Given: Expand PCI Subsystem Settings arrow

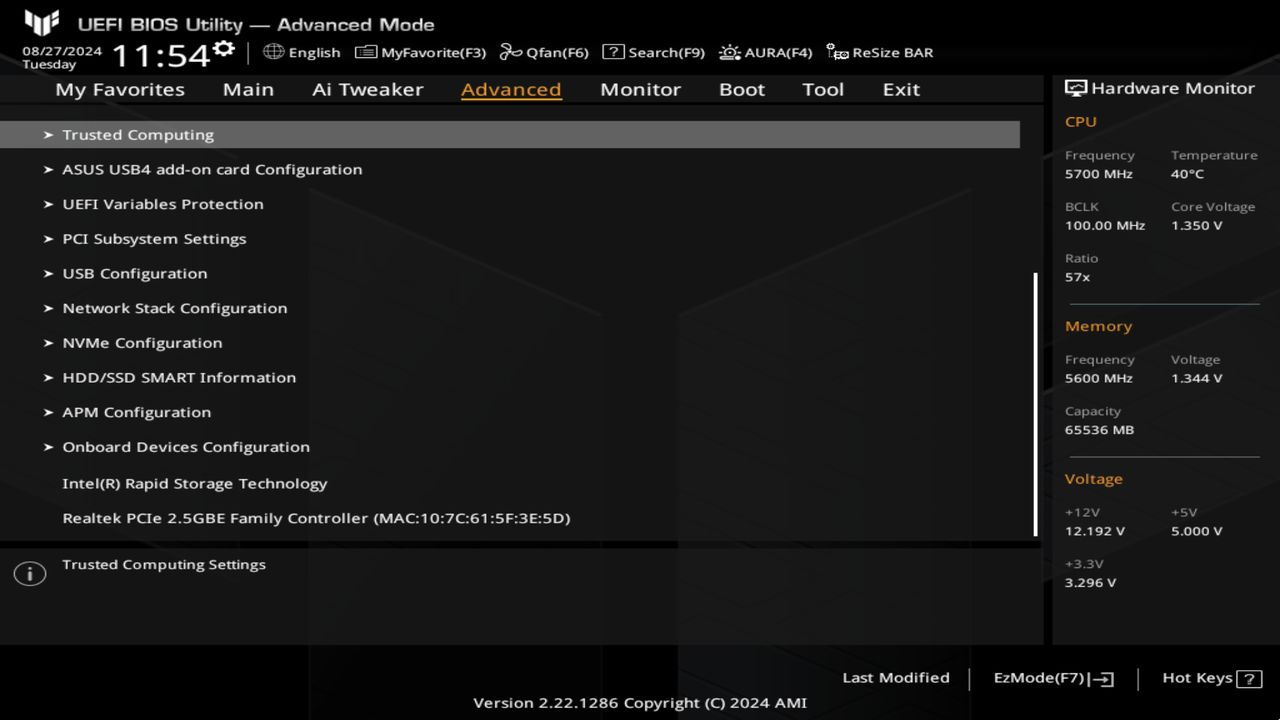Looking at the screenshot, I should click(x=48, y=239).
